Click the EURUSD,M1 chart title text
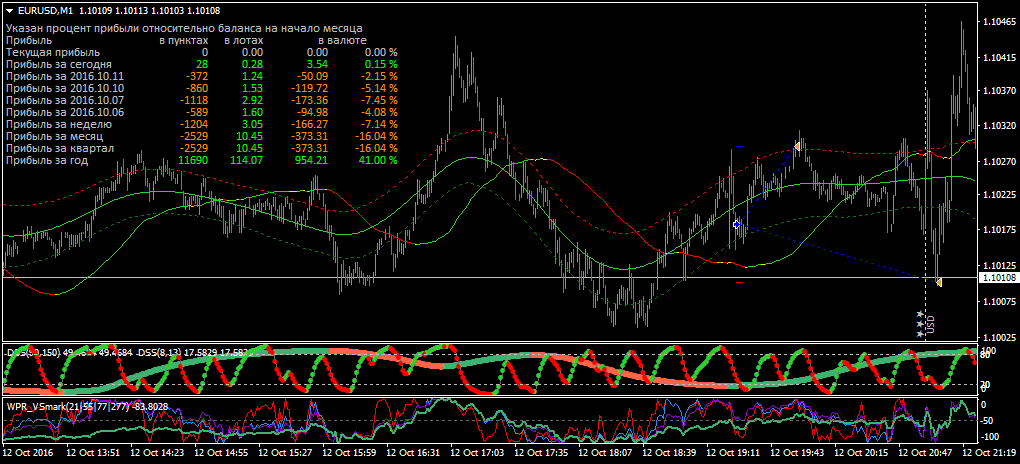The width and height of the screenshot is (1020, 464). pos(46,10)
